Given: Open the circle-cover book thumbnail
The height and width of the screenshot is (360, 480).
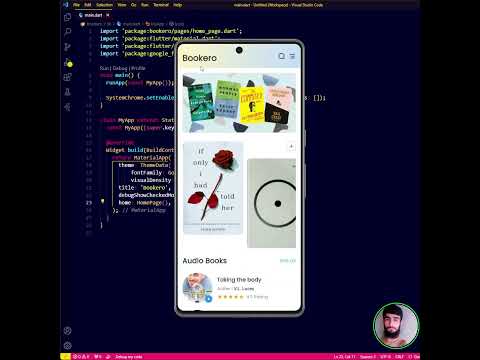Looking at the screenshot, I should coord(271,203).
